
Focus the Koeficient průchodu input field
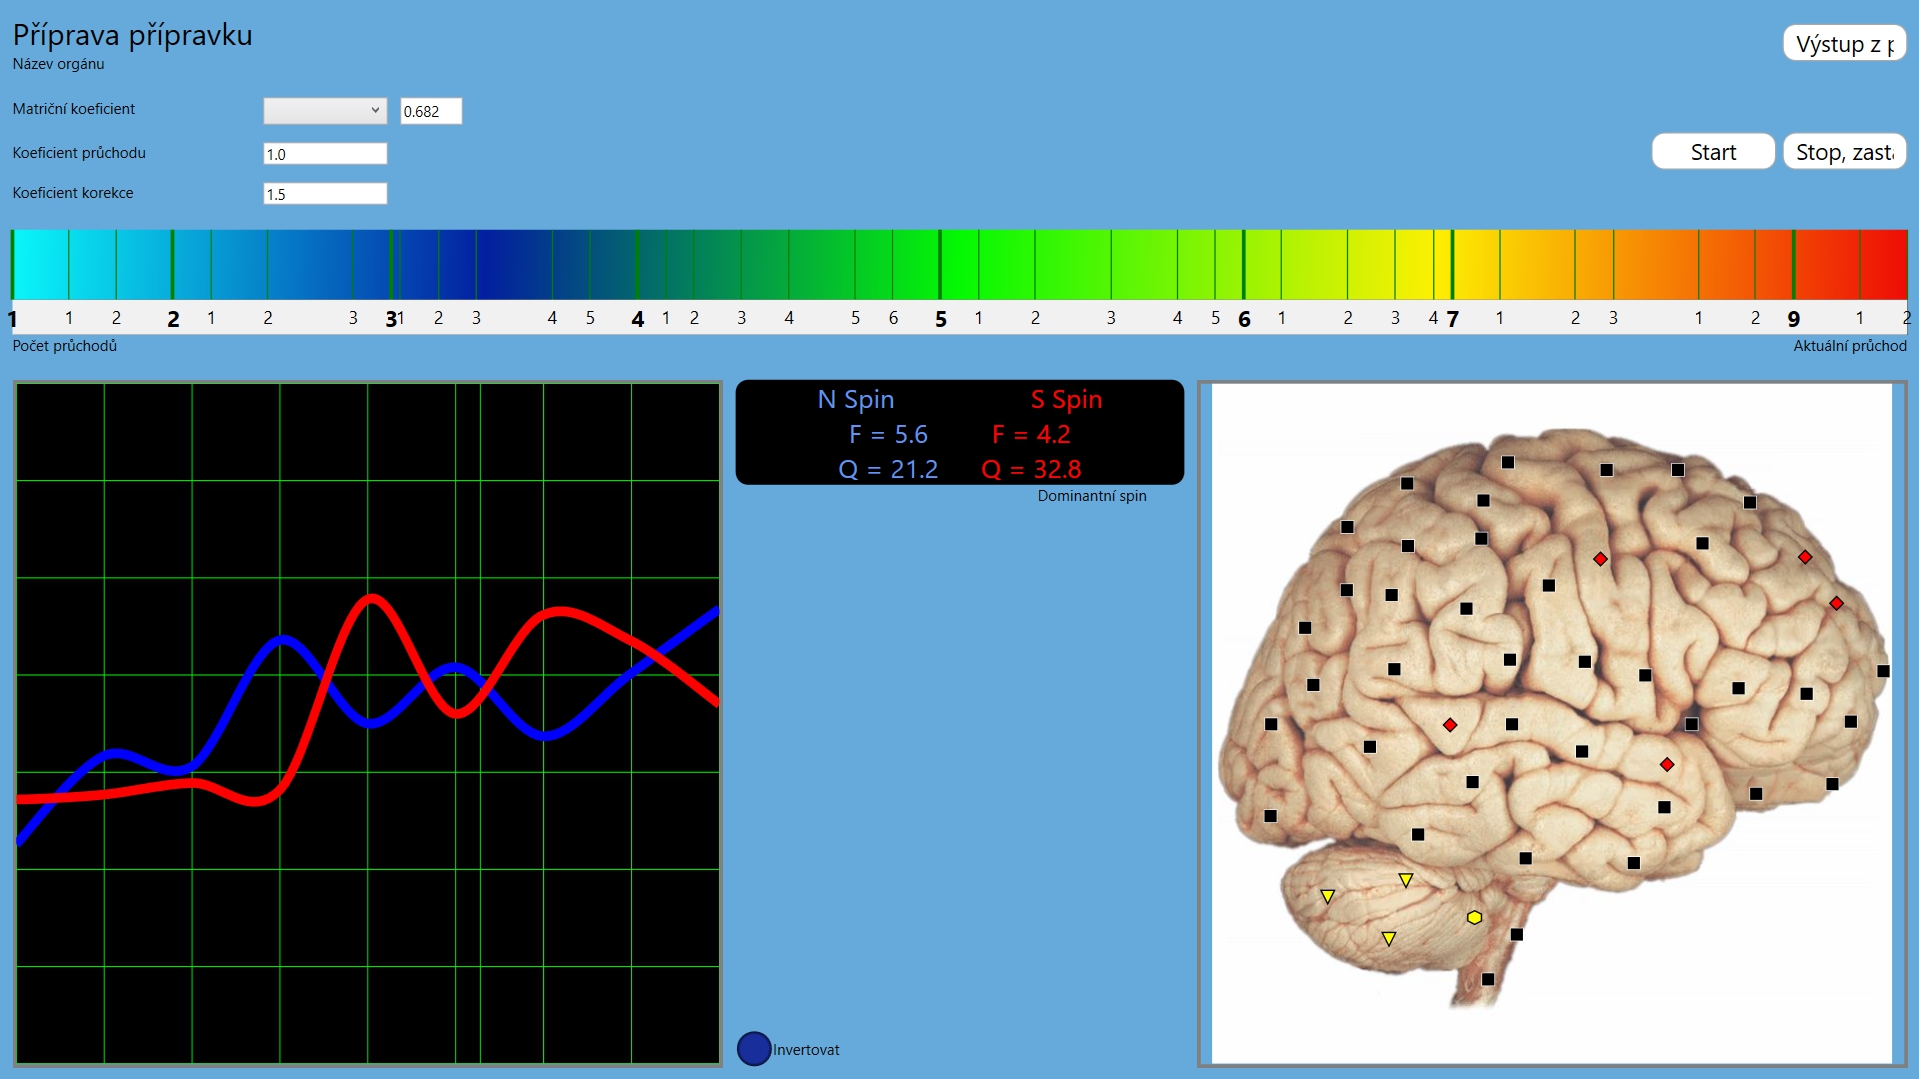[324, 154]
